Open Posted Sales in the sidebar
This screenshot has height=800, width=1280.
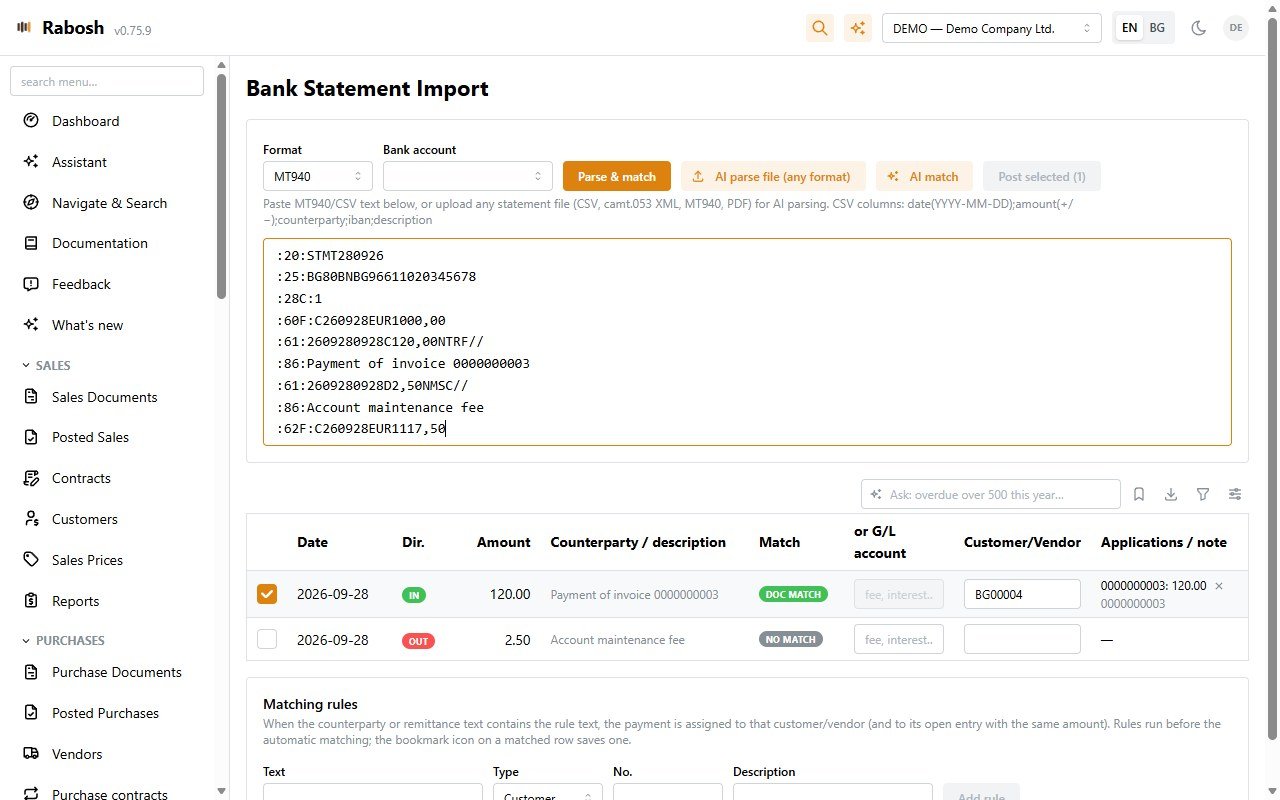(91, 437)
